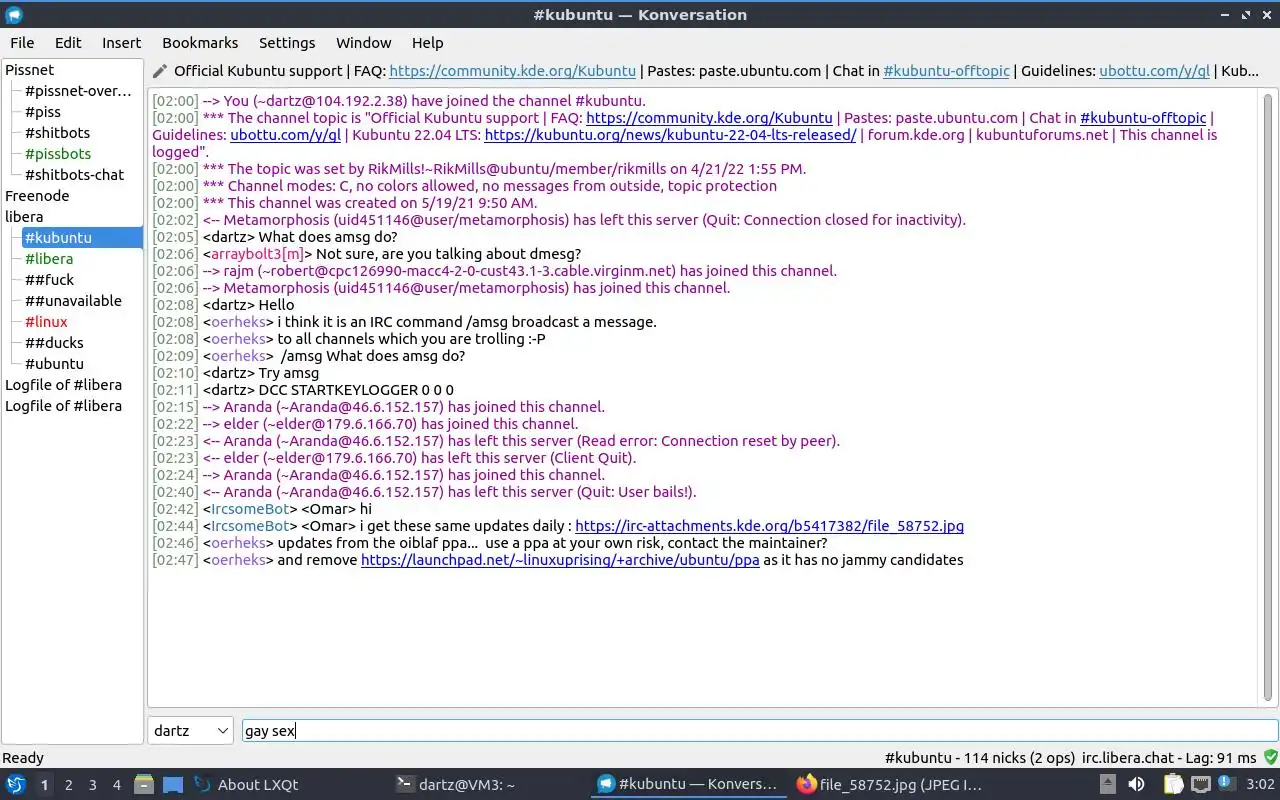Click the Konversation taskbar entry
This screenshot has width=1280, height=800.
pyautogui.click(x=687, y=785)
